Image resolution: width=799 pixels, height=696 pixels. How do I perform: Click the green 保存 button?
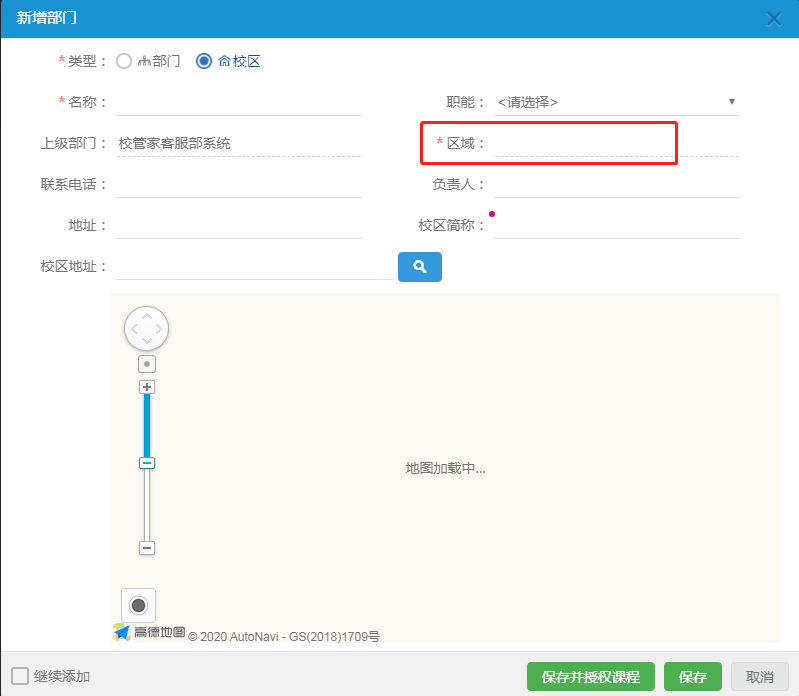693,677
